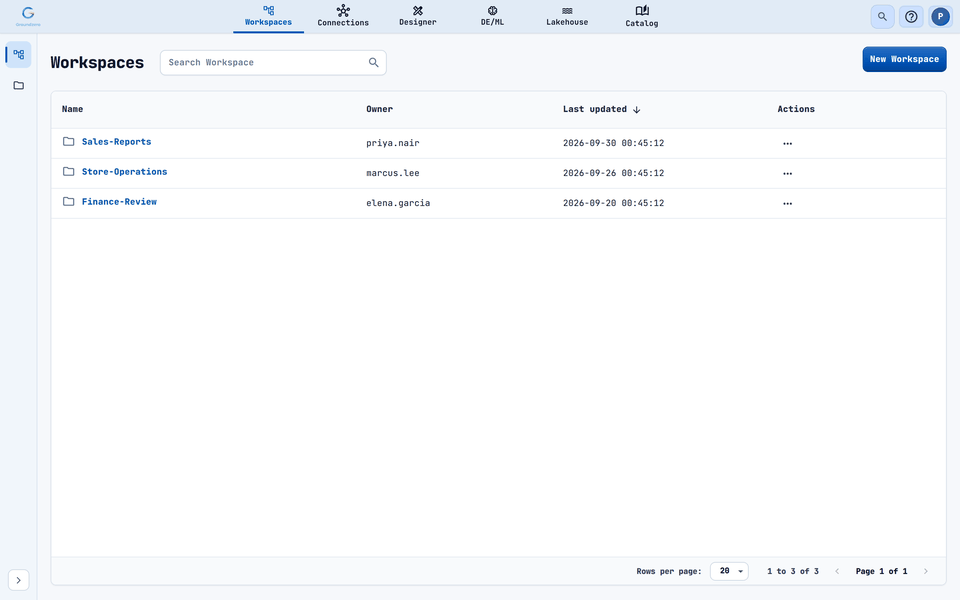960x600 pixels.
Task: Click the folder icon beside Sales-Reports
Action: [x=69, y=141]
